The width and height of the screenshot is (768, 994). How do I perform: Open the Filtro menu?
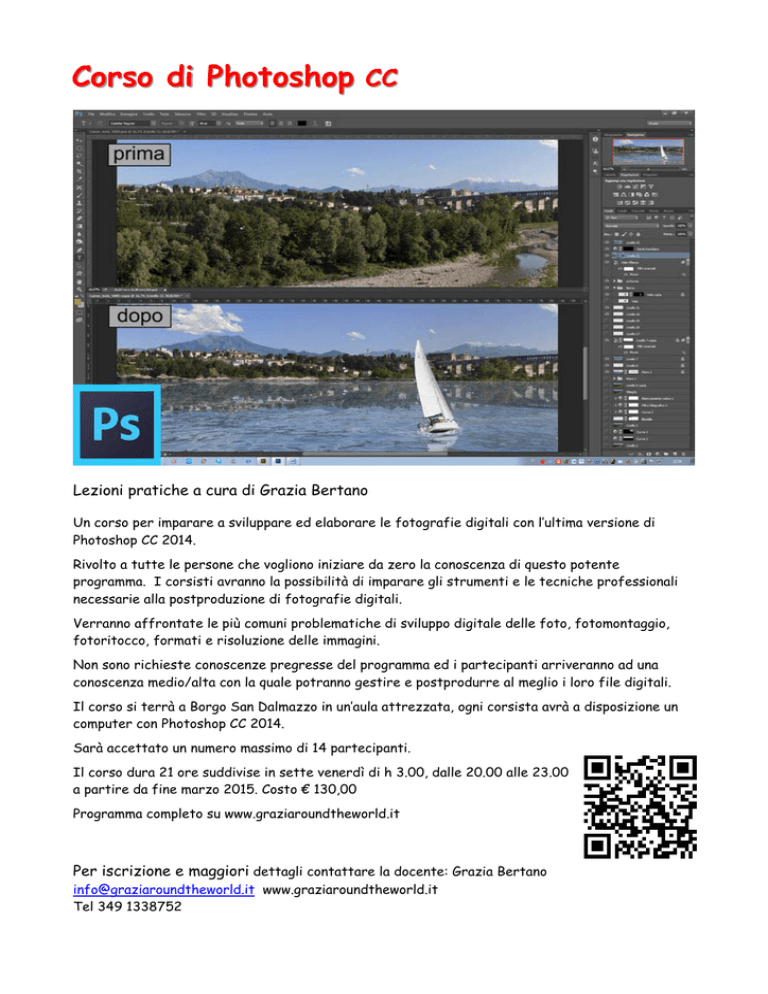click(x=201, y=113)
